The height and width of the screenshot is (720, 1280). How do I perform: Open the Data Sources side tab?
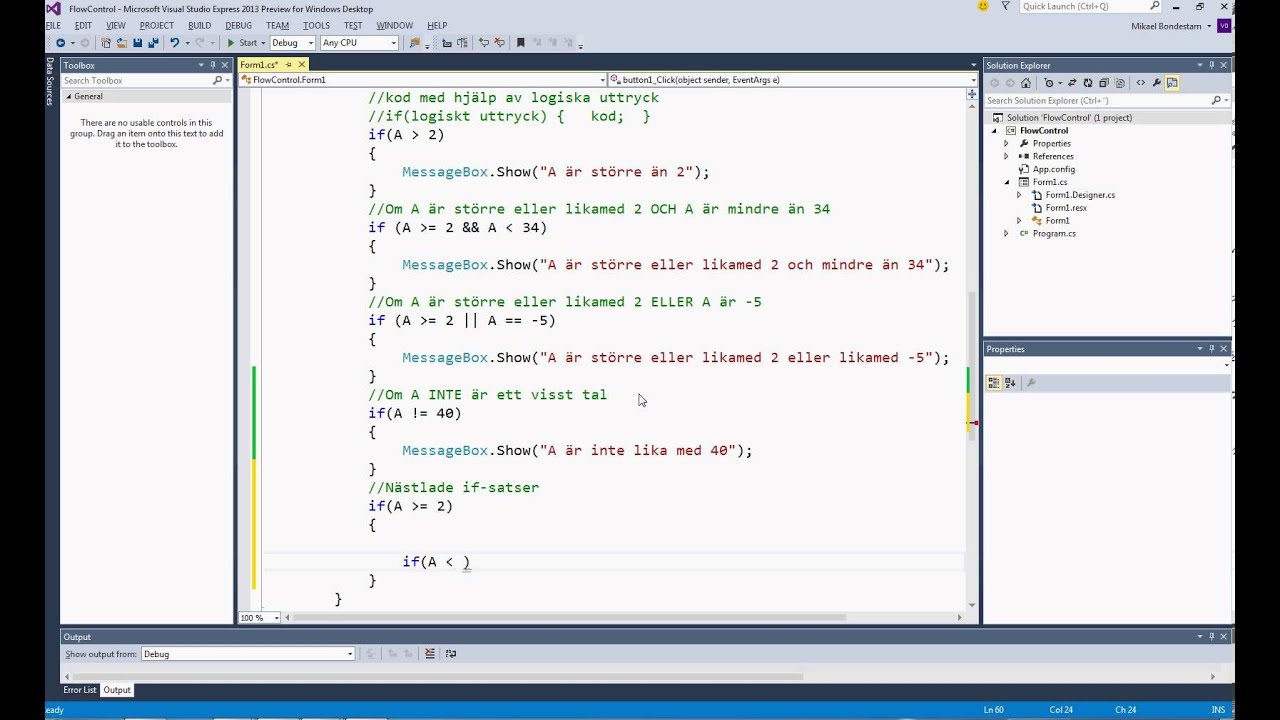pyautogui.click(x=49, y=81)
